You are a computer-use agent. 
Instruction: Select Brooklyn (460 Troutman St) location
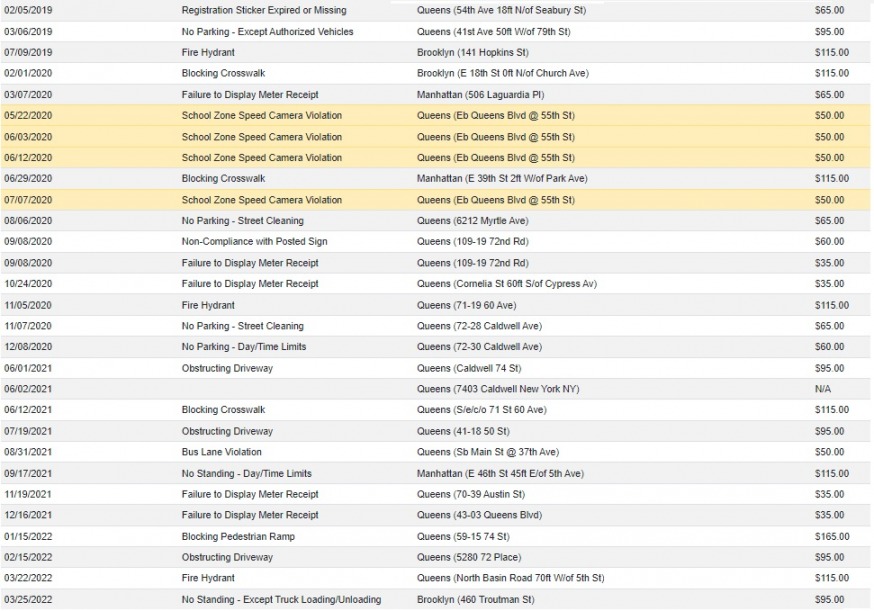pos(475,600)
